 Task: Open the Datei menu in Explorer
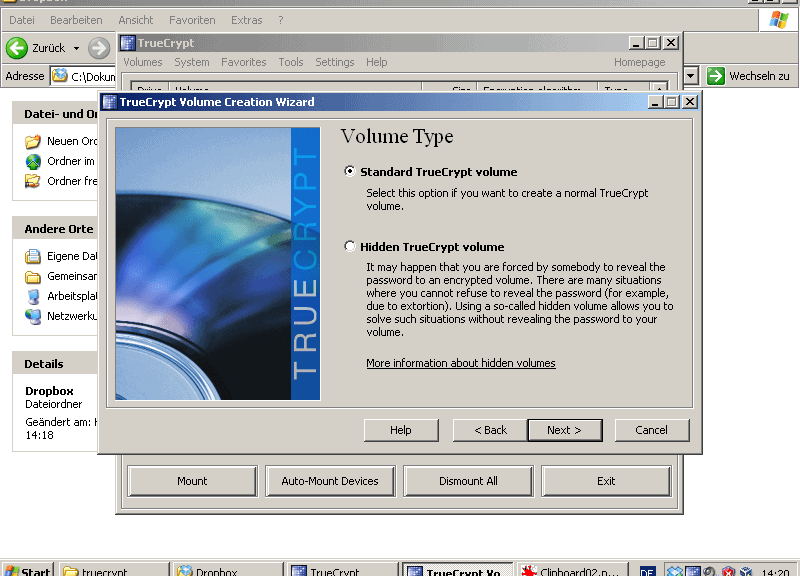pyautogui.click(x=22, y=20)
